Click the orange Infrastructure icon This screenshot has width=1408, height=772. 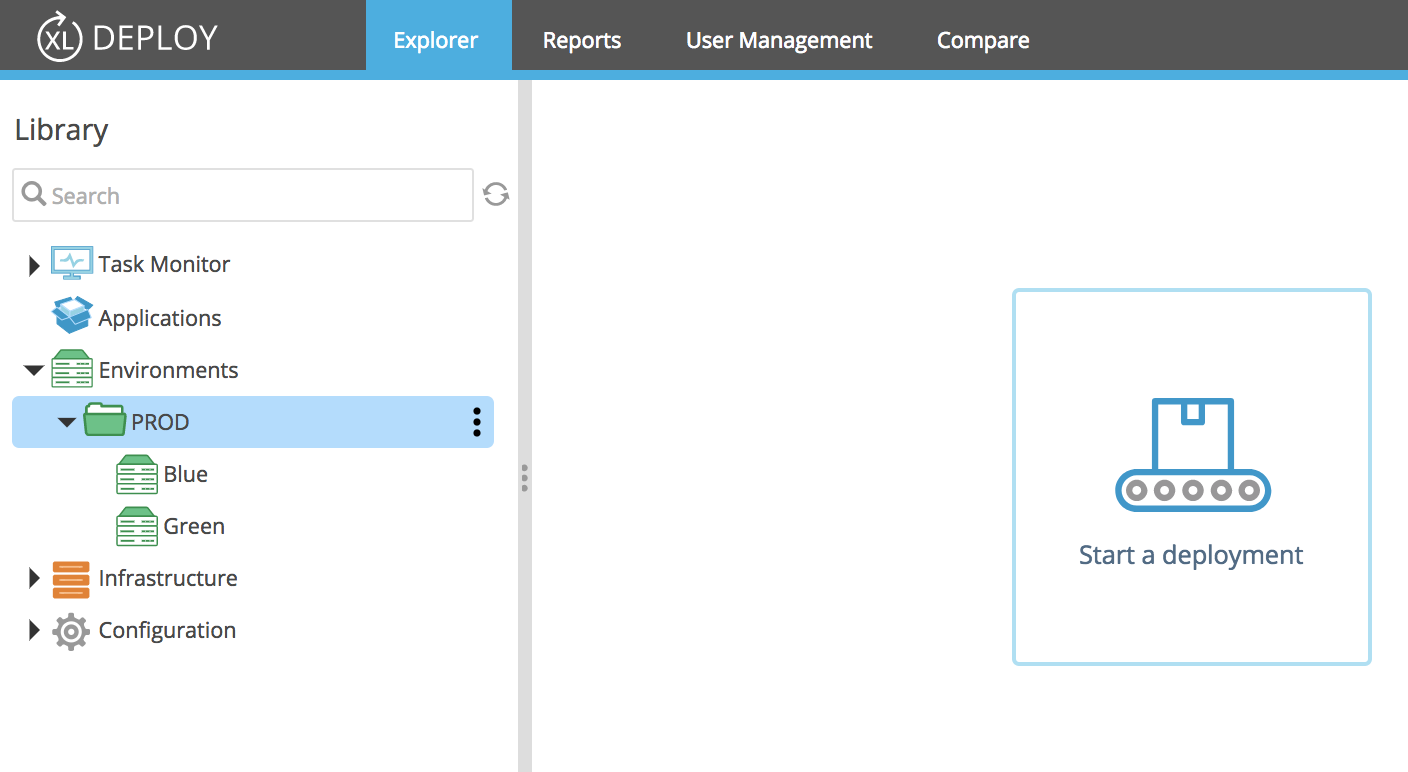coord(71,579)
